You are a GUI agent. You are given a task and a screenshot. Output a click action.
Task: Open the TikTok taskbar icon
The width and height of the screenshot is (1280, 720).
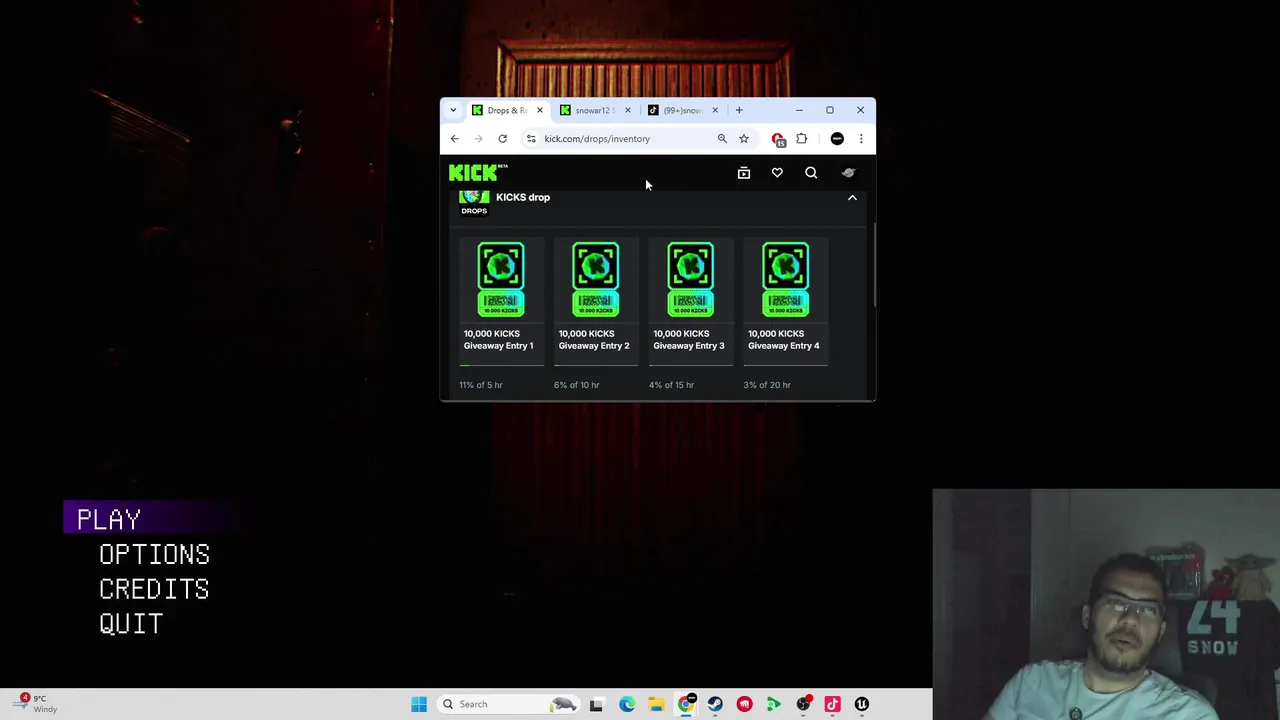(832, 704)
